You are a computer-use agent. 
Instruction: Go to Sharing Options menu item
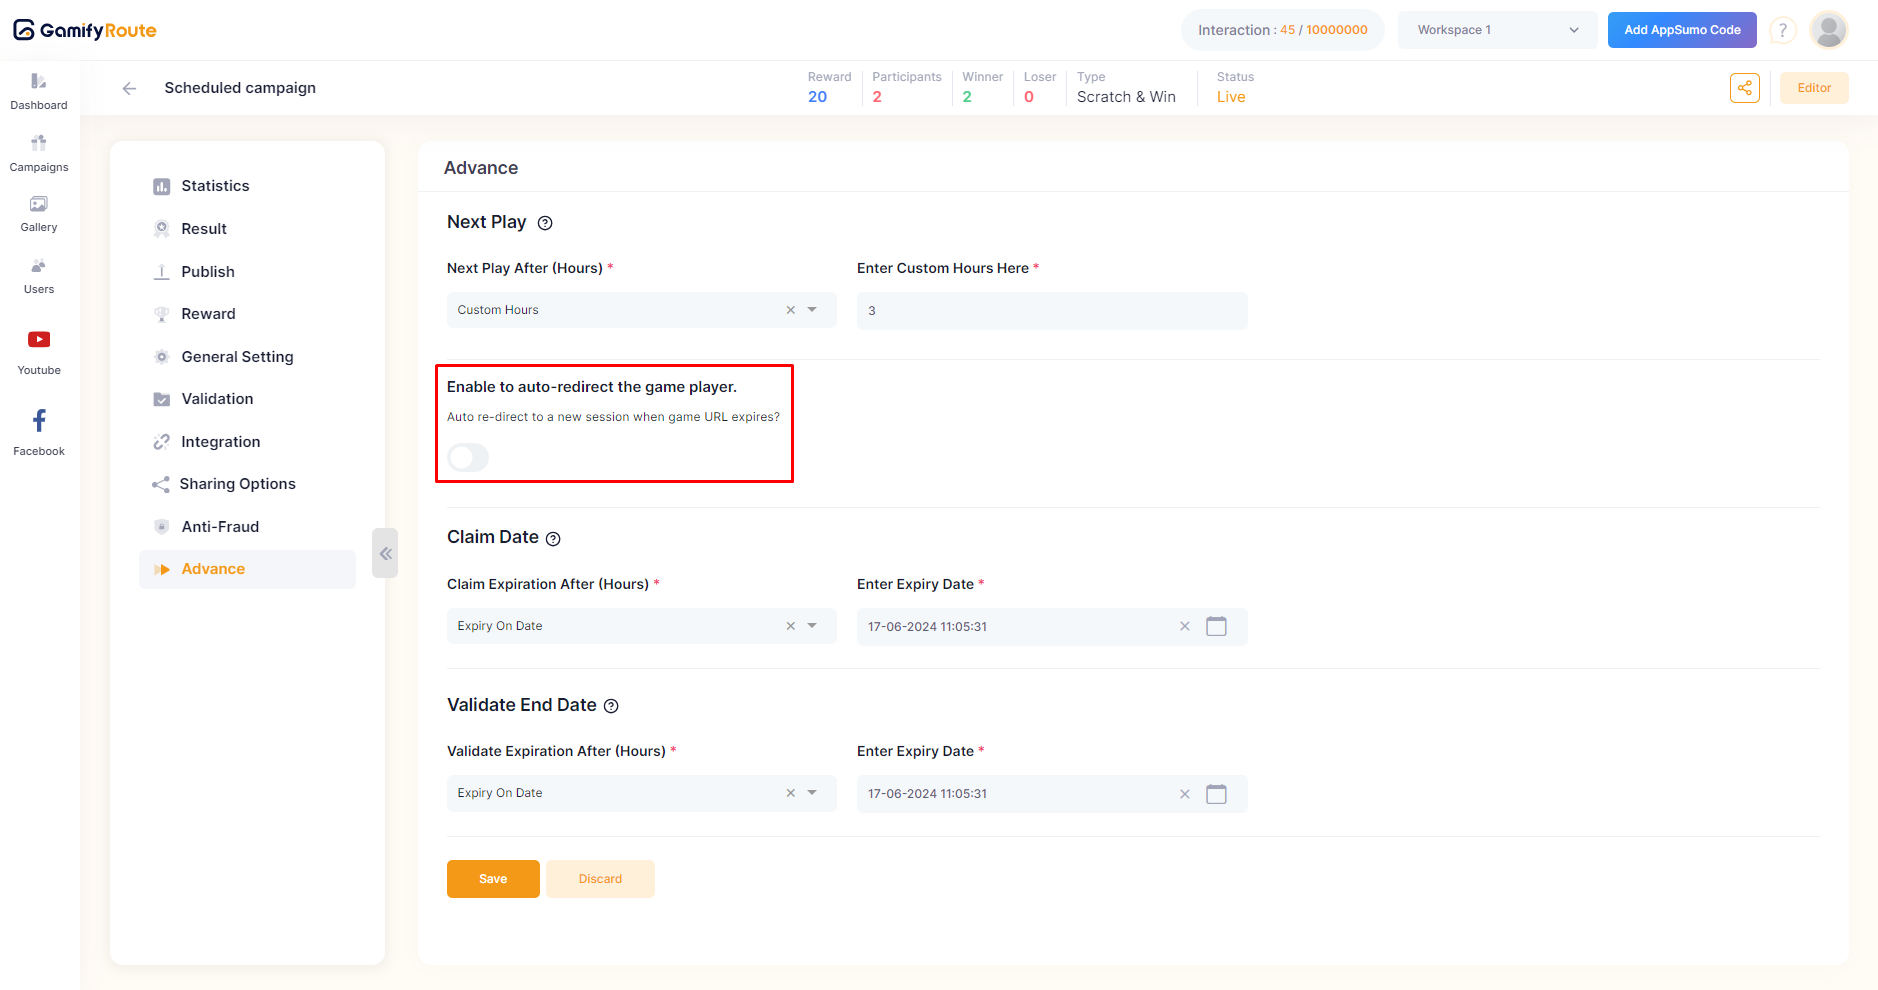coord(237,484)
